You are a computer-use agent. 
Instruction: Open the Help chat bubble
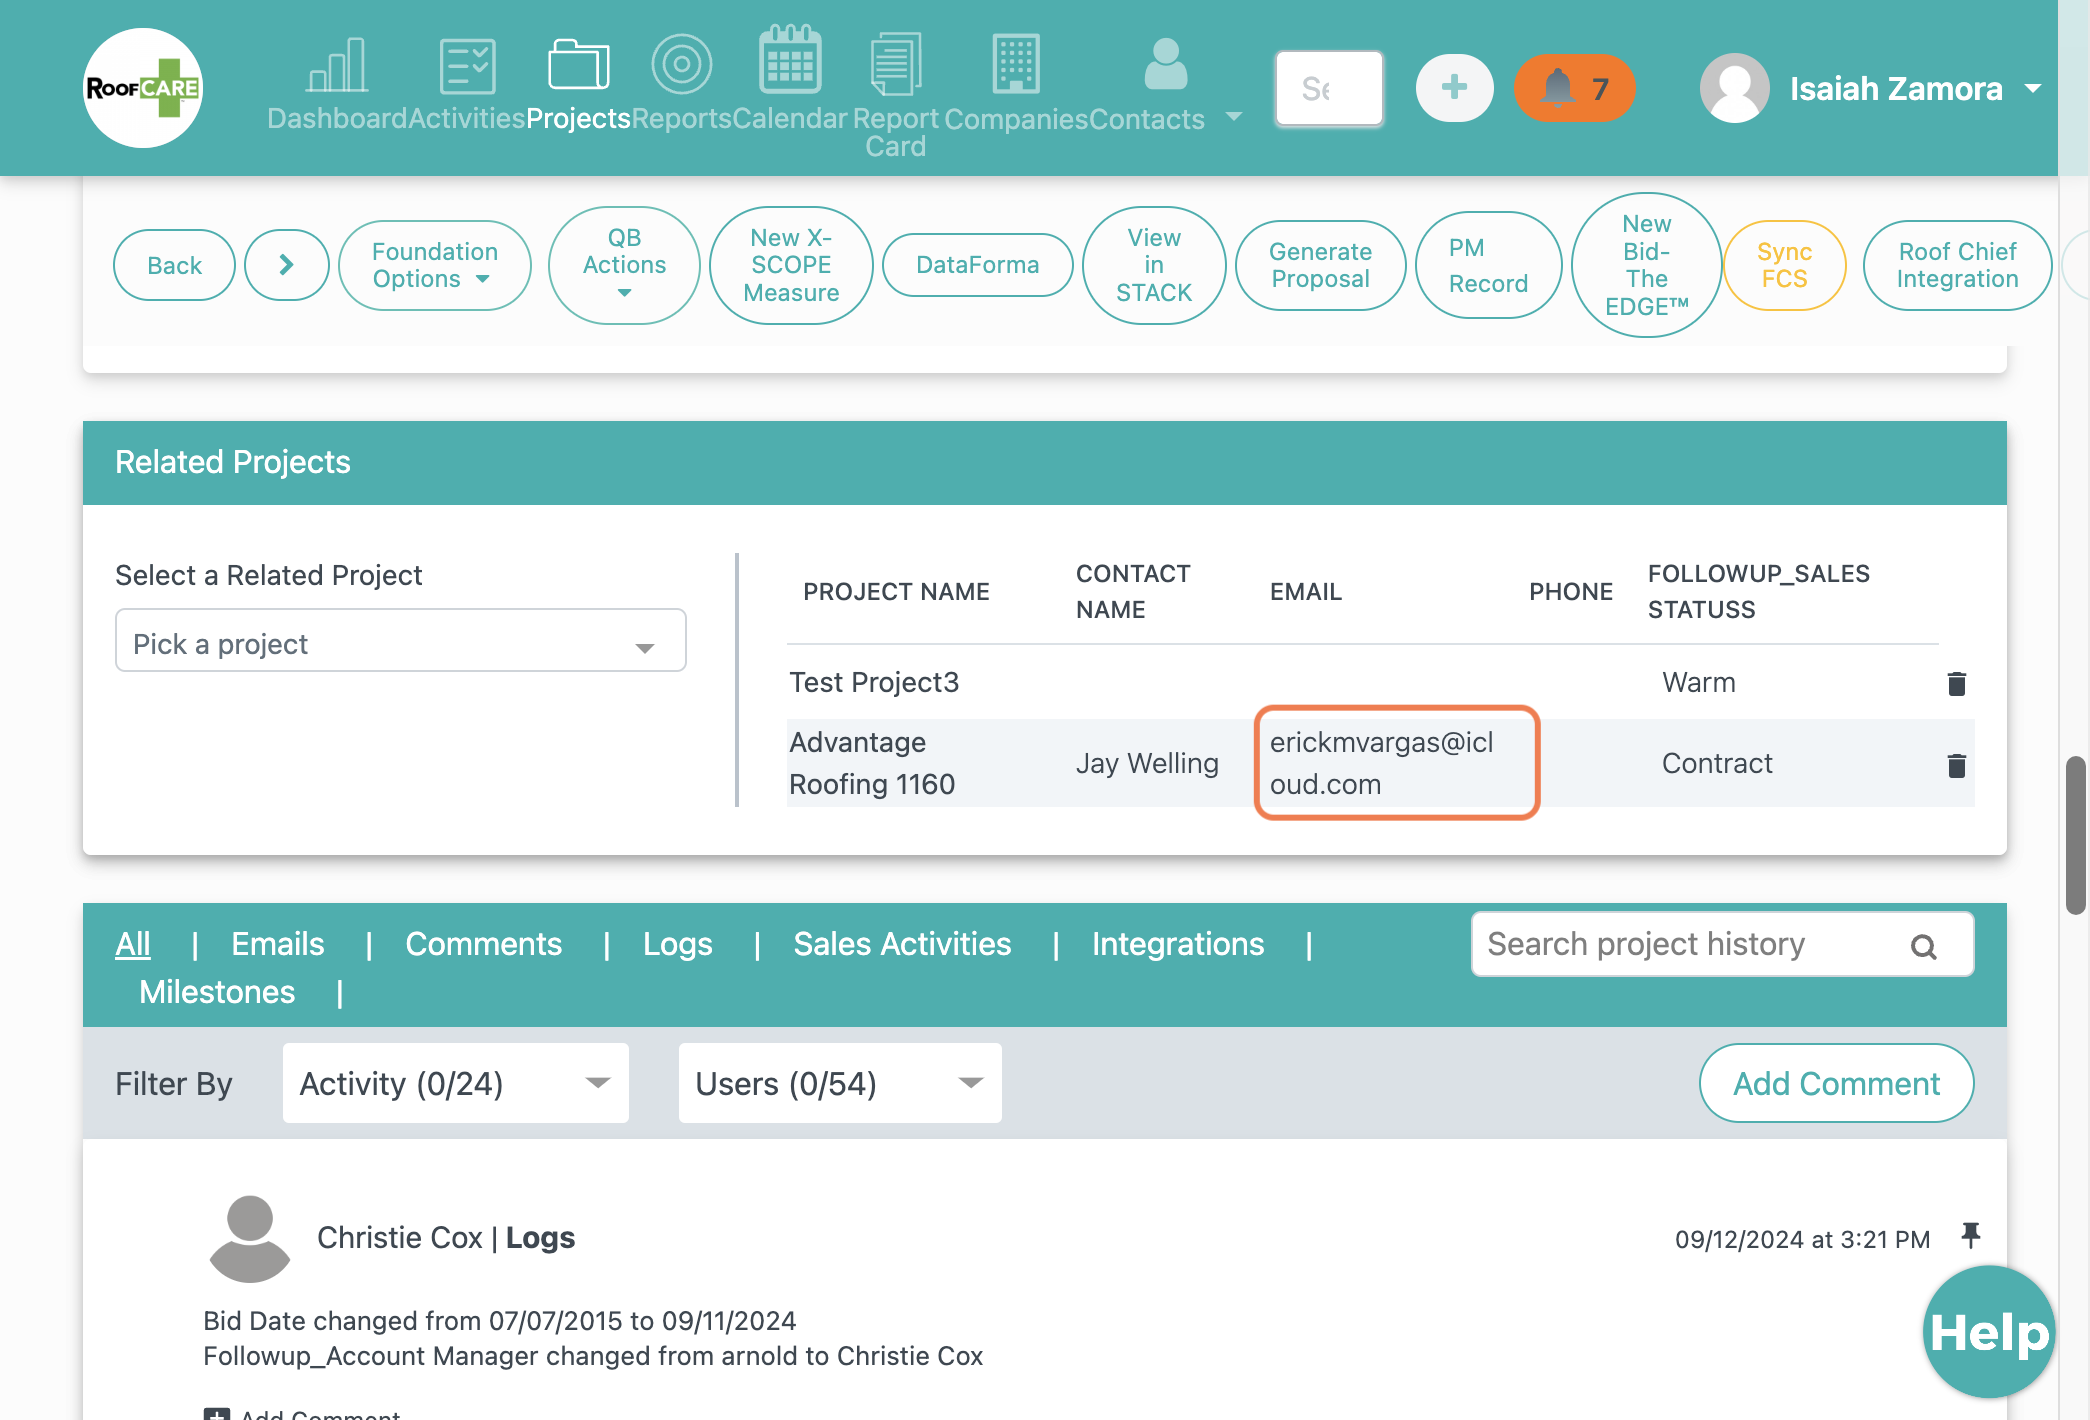(1989, 1332)
